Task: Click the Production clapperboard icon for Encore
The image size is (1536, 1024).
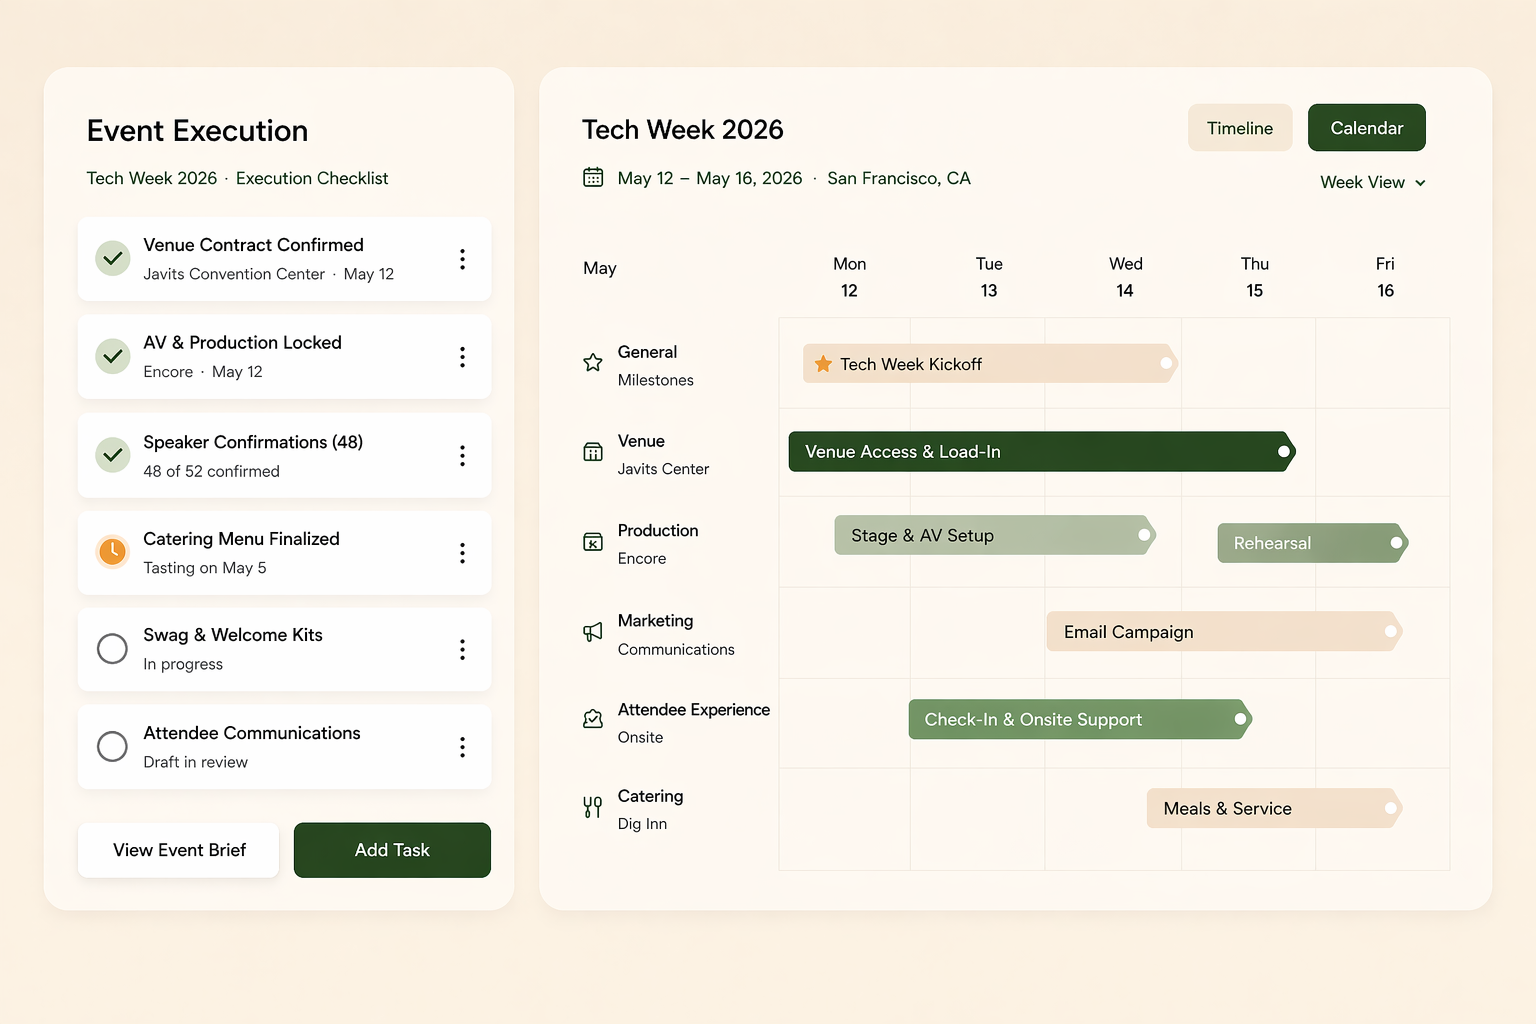Action: (592, 543)
